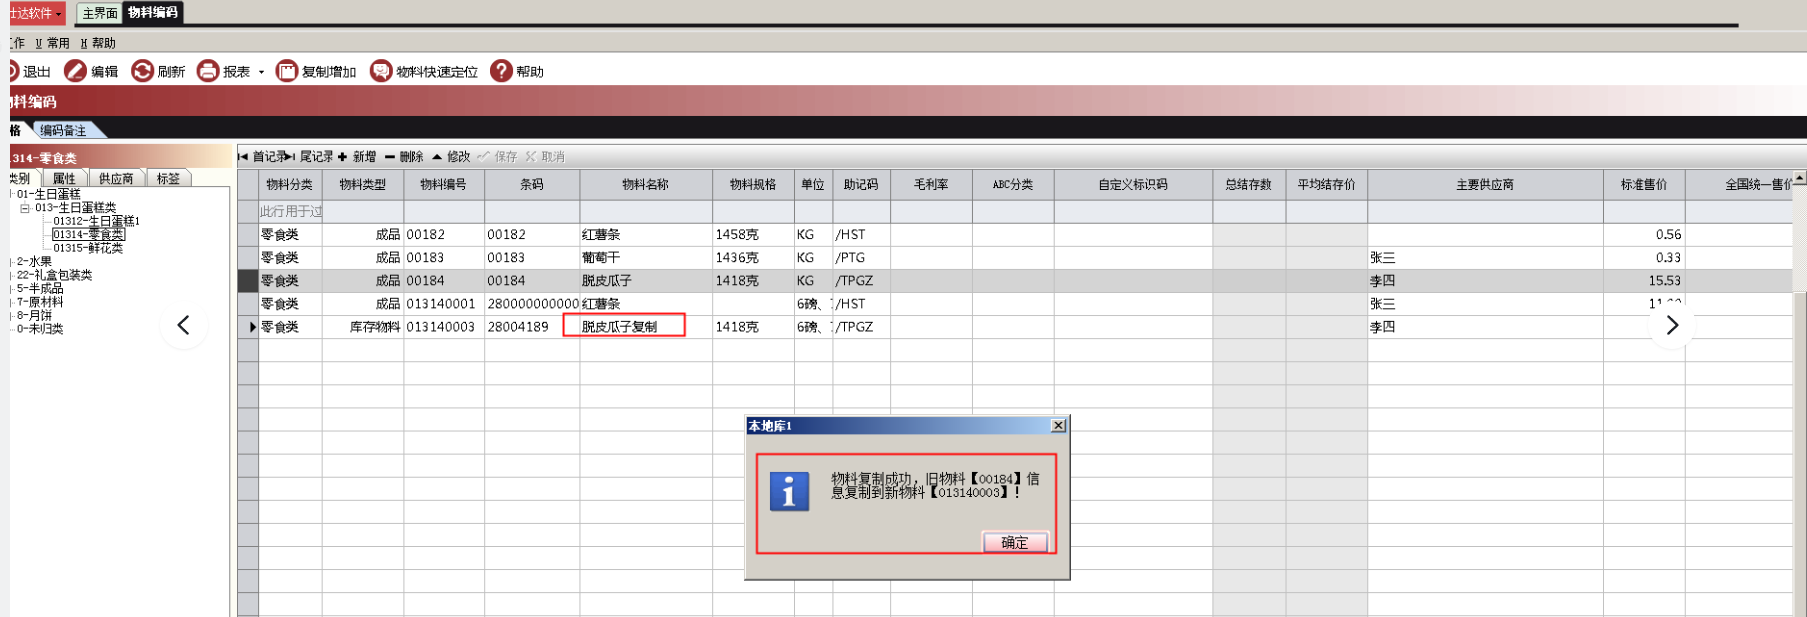Jump to last record with 尾记录
This screenshot has width=1807, height=617.
click(311, 157)
